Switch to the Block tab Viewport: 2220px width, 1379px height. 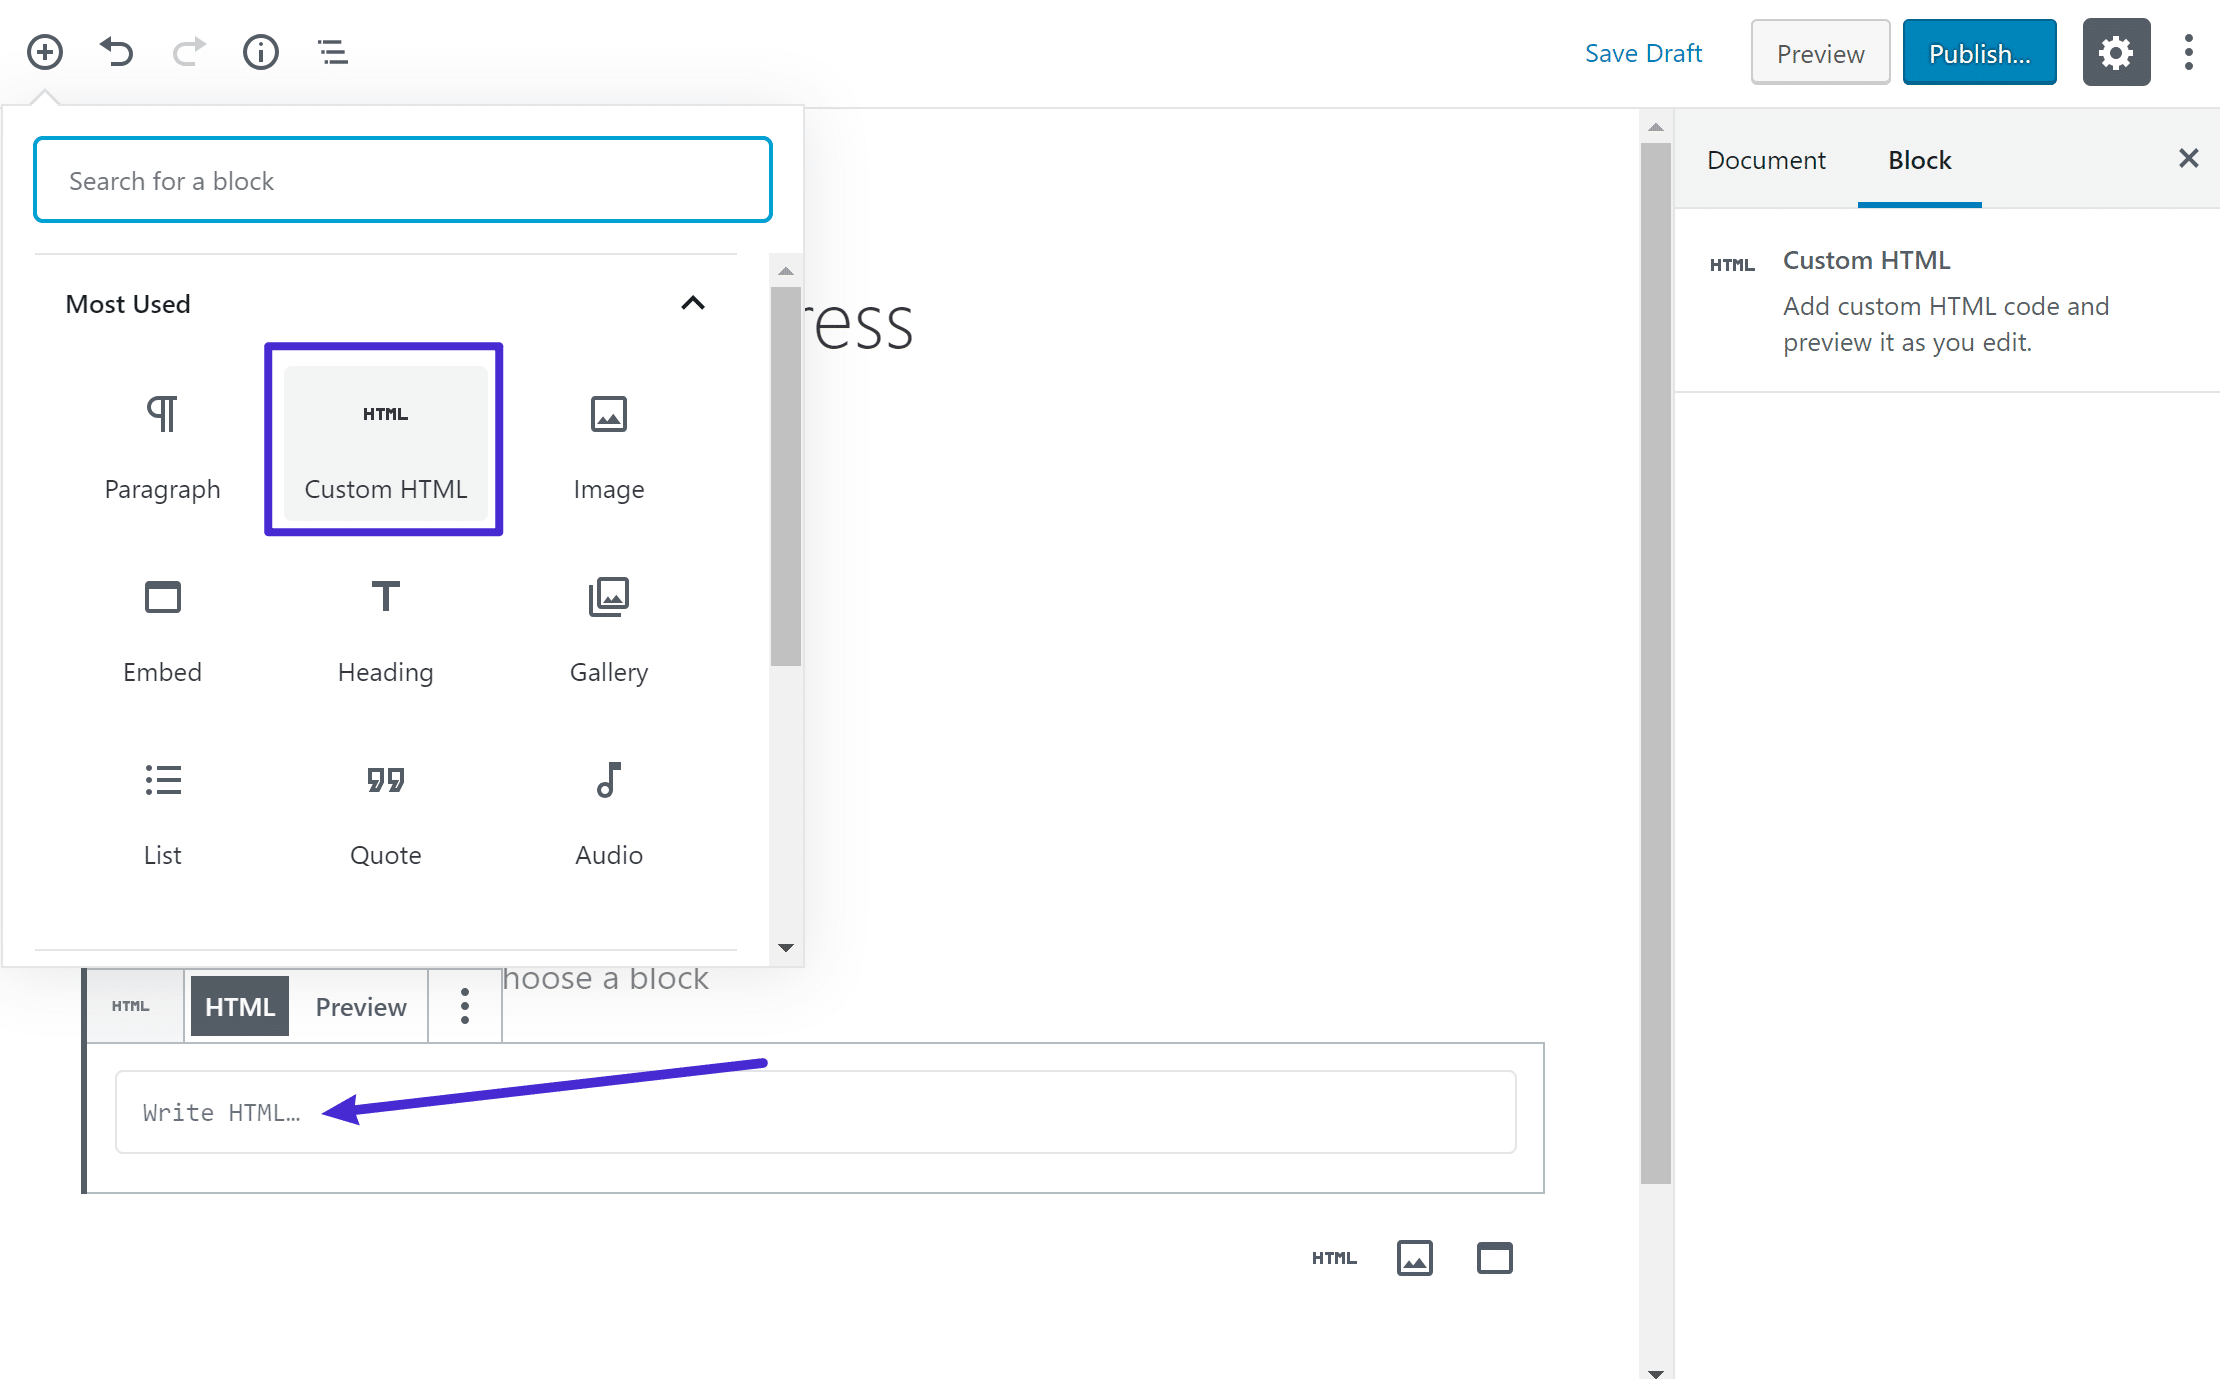coord(1918,159)
